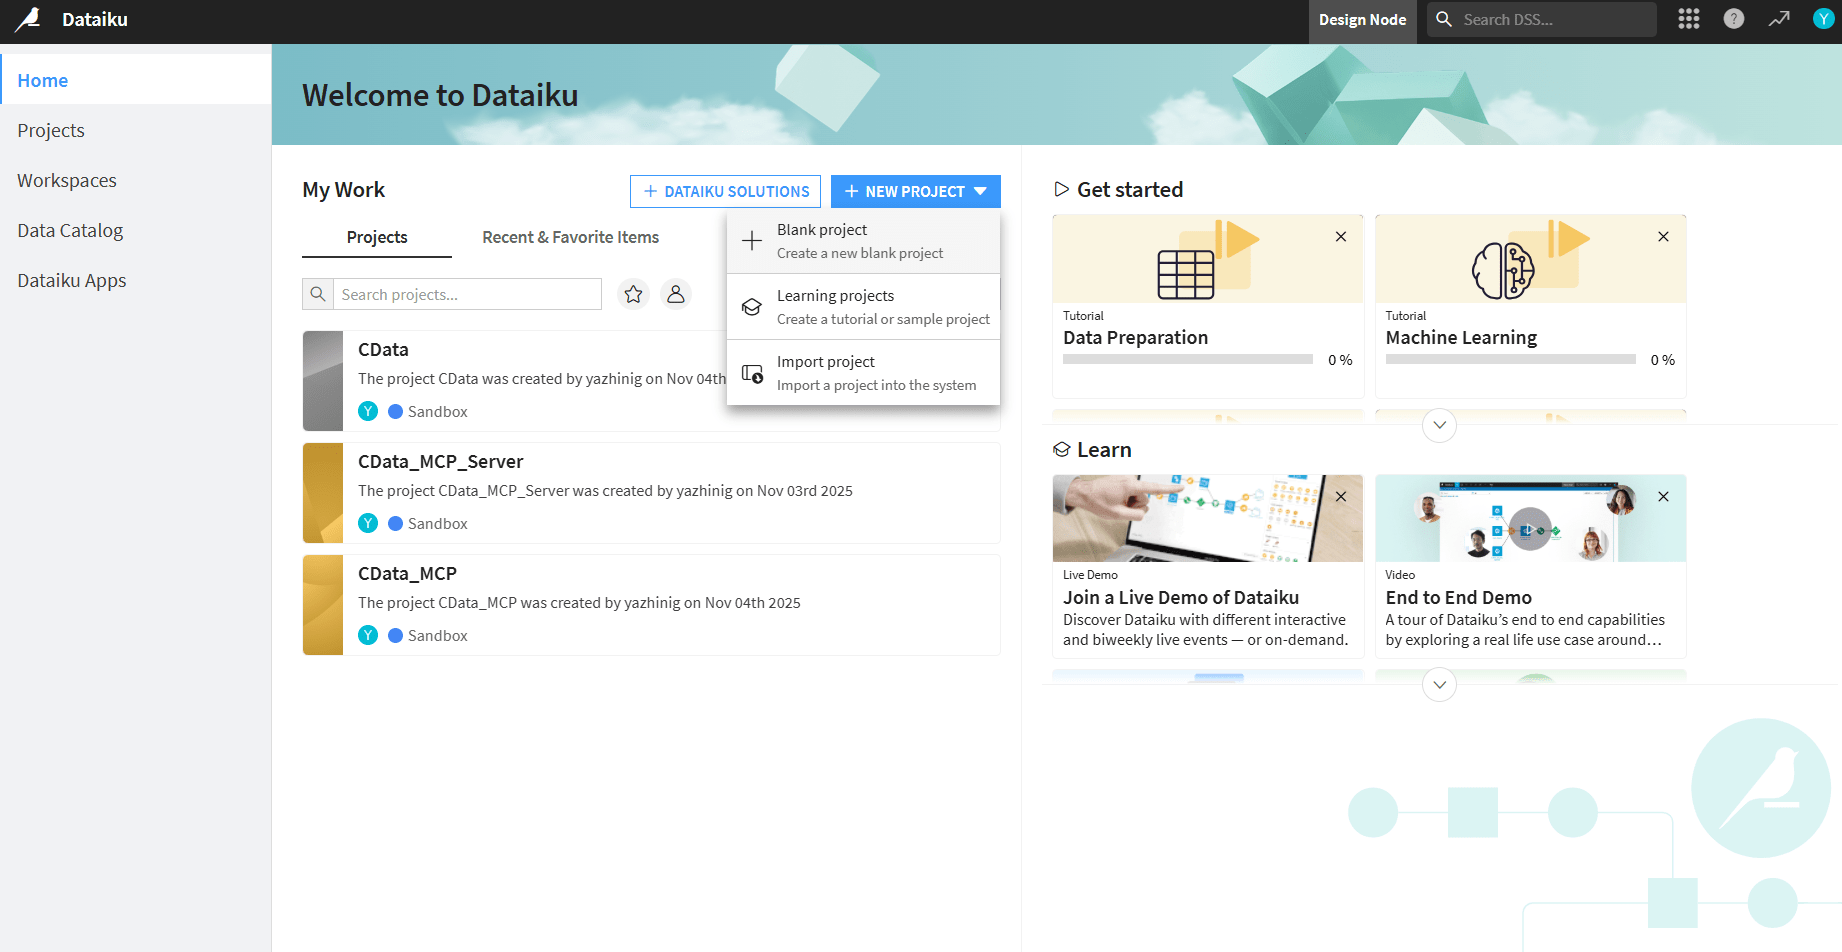The width and height of the screenshot is (1842, 952).
Task: Close the Machine Learning tutorial card
Action: pyautogui.click(x=1663, y=237)
